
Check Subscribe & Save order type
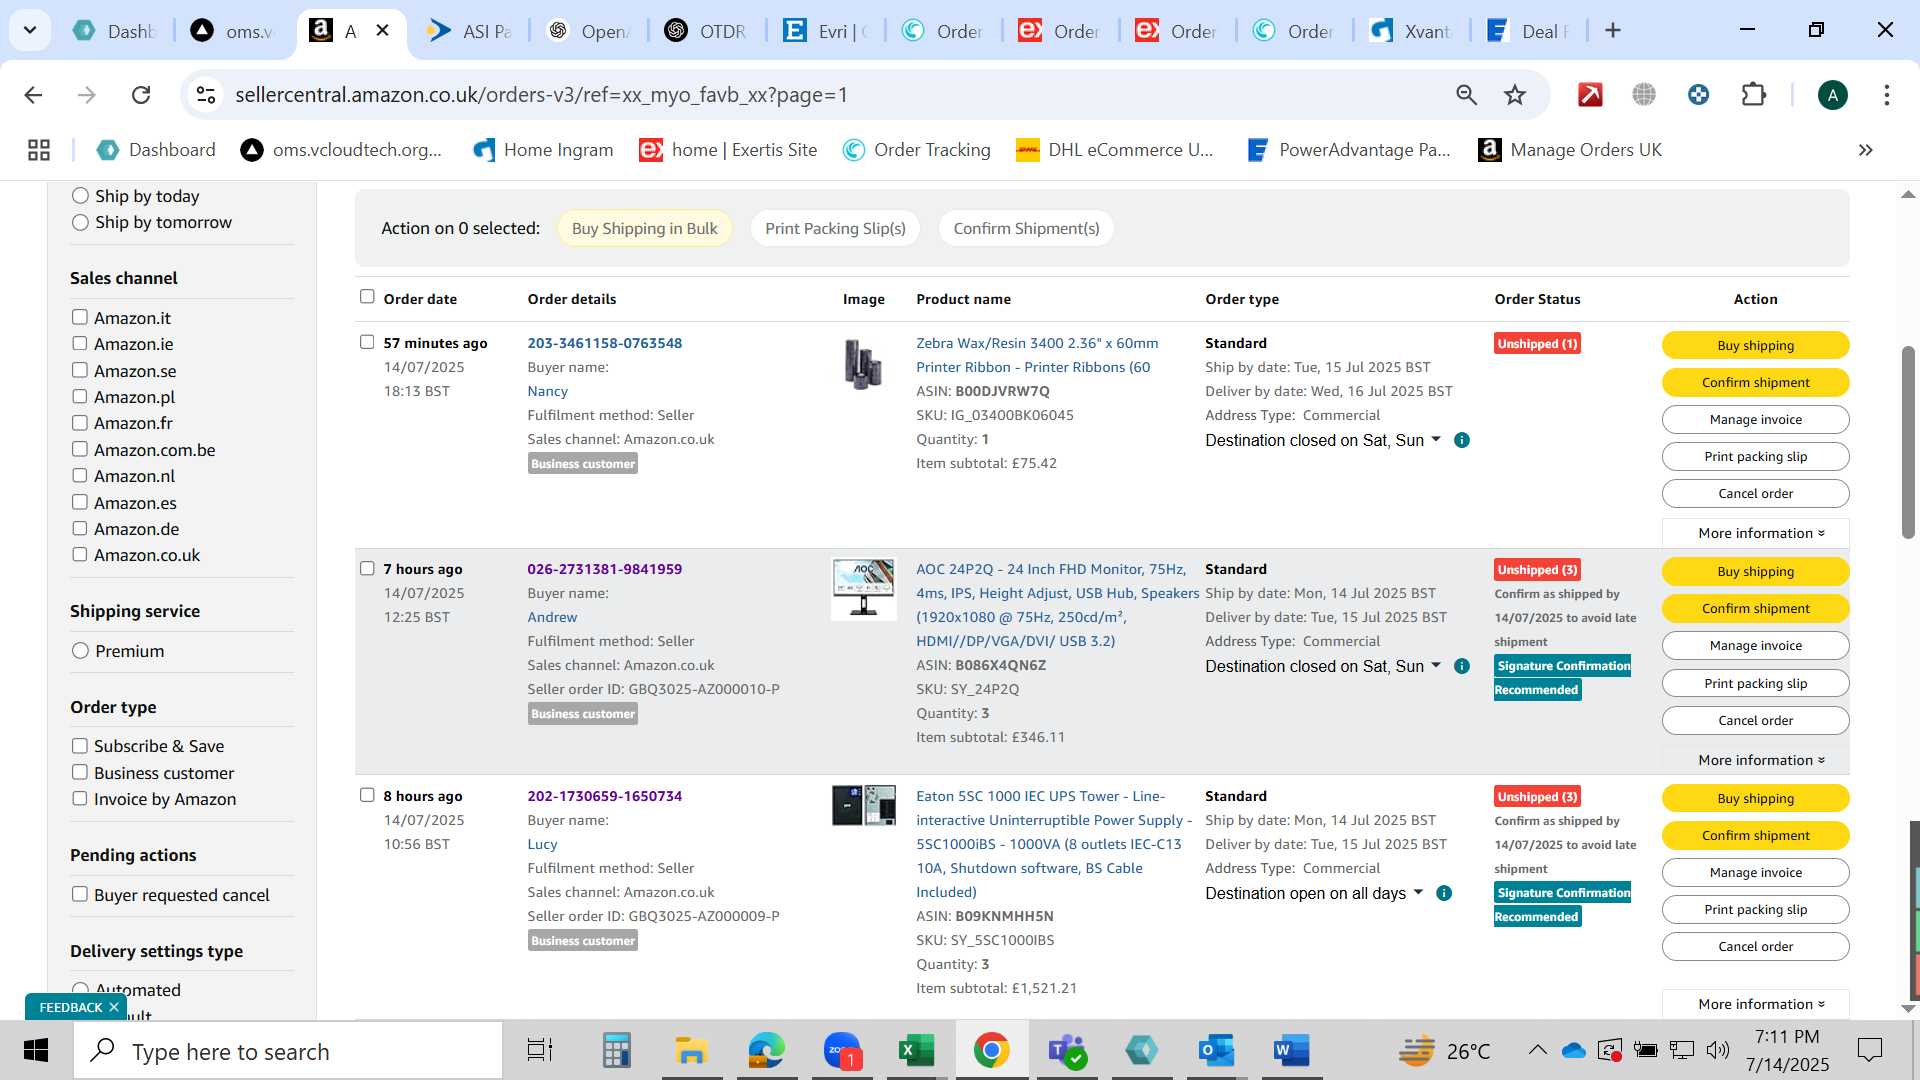point(79,745)
